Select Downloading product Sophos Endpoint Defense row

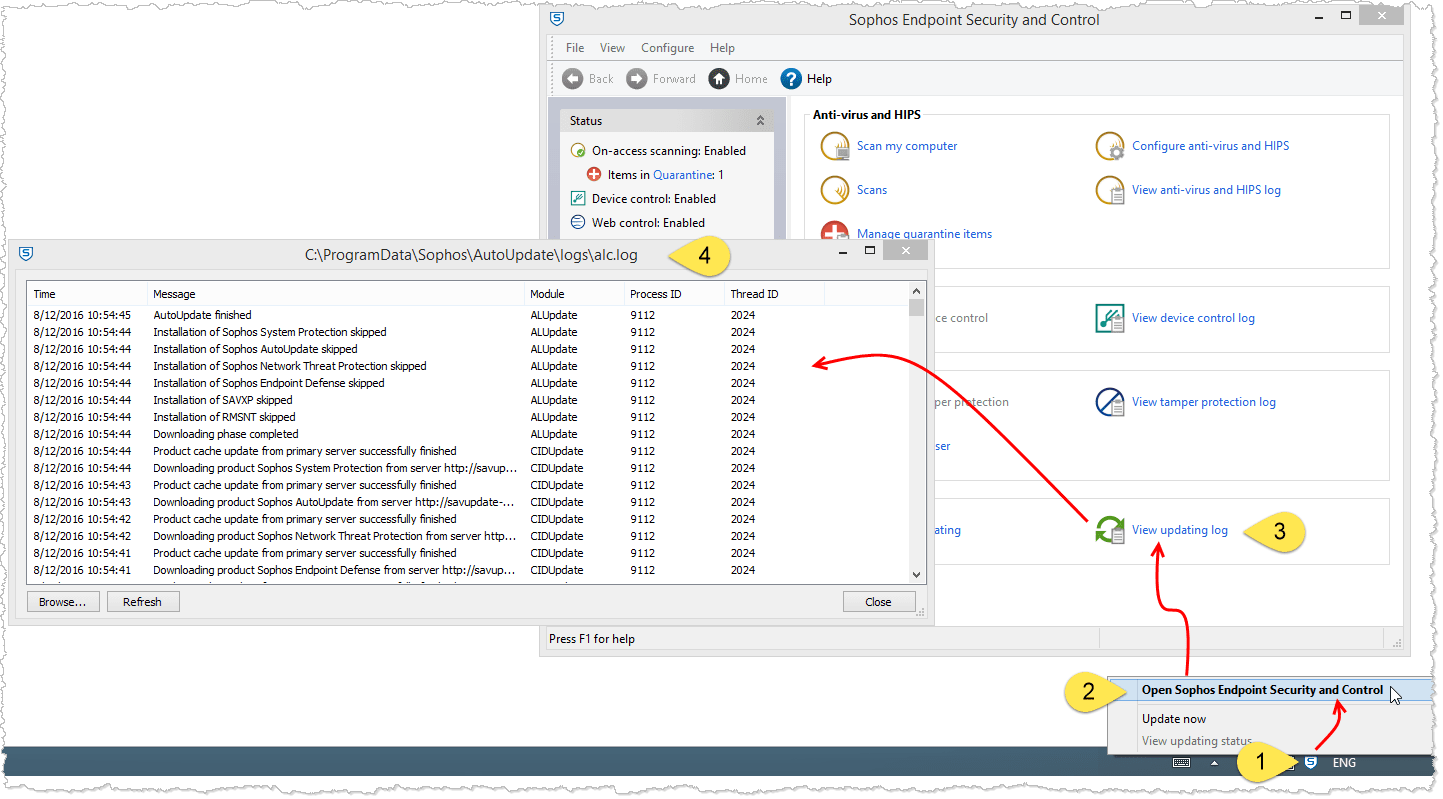[468, 570]
